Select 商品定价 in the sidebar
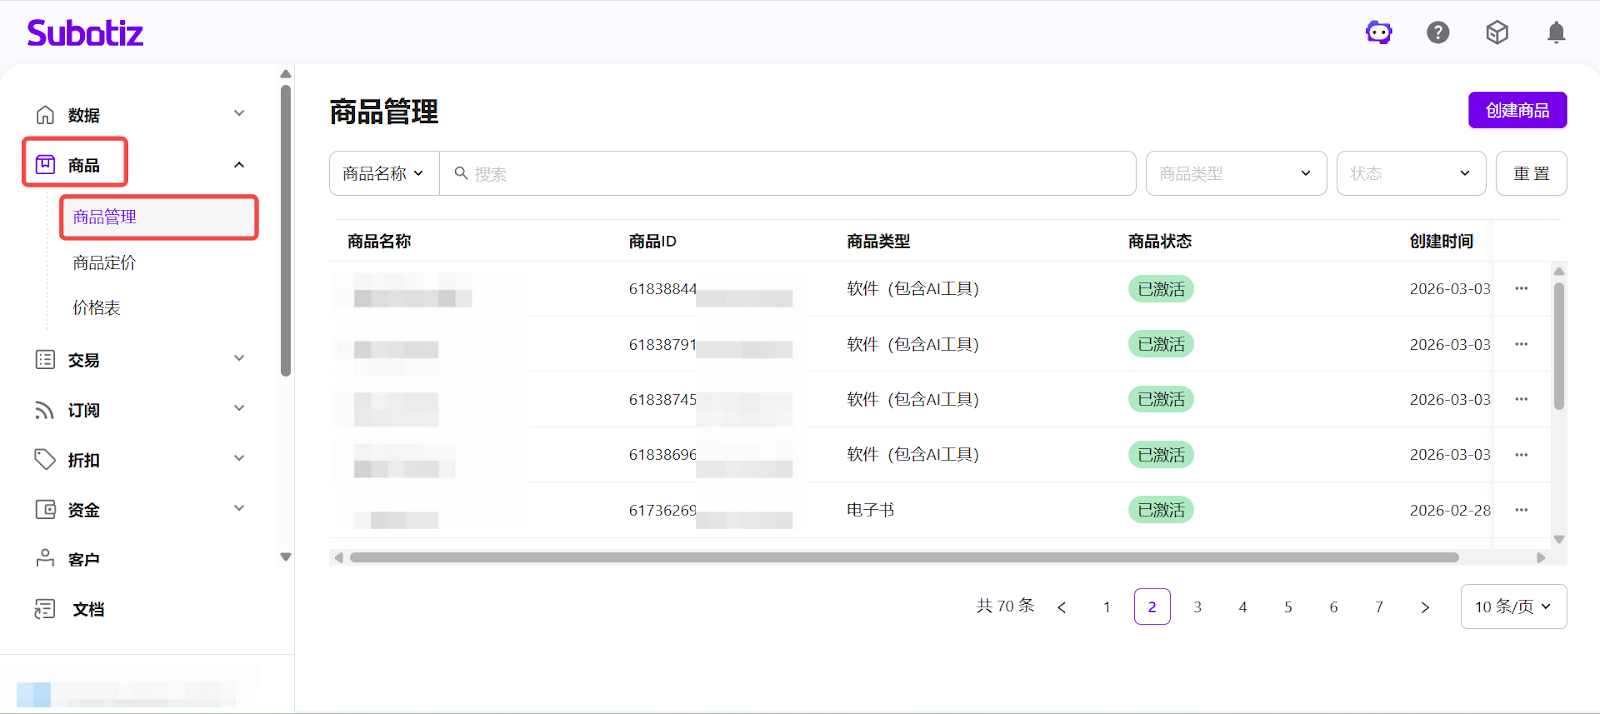 click(x=105, y=263)
